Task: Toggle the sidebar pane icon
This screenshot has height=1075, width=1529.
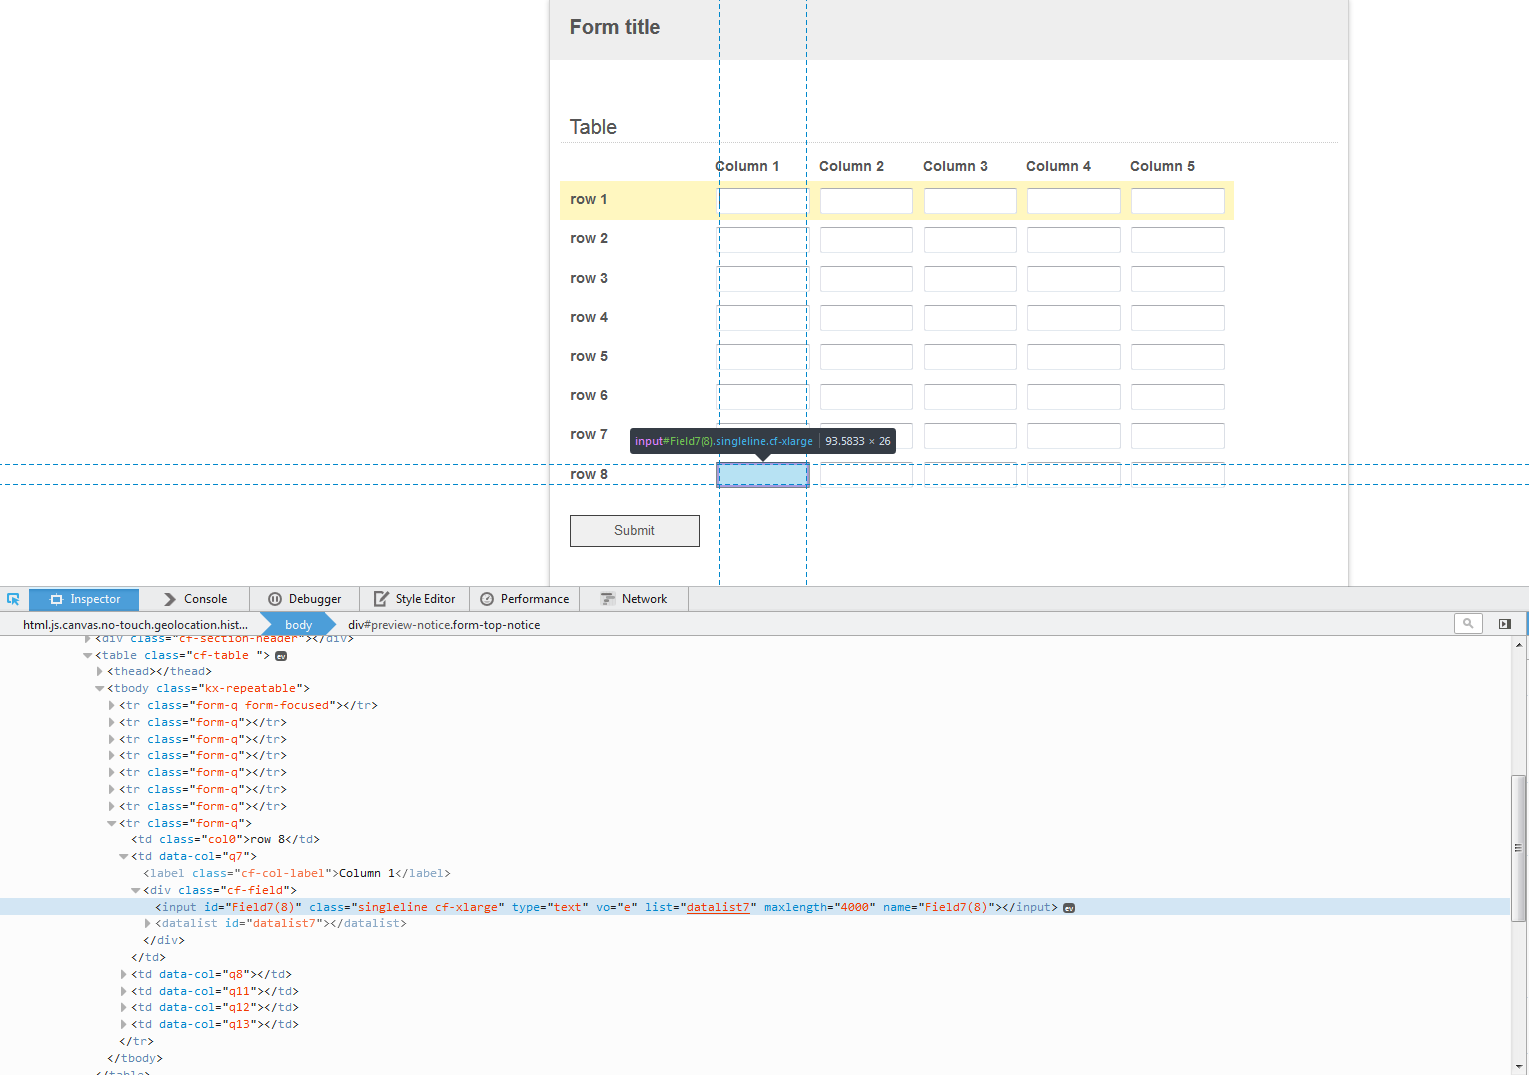Action: click(x=1505, y=624)
